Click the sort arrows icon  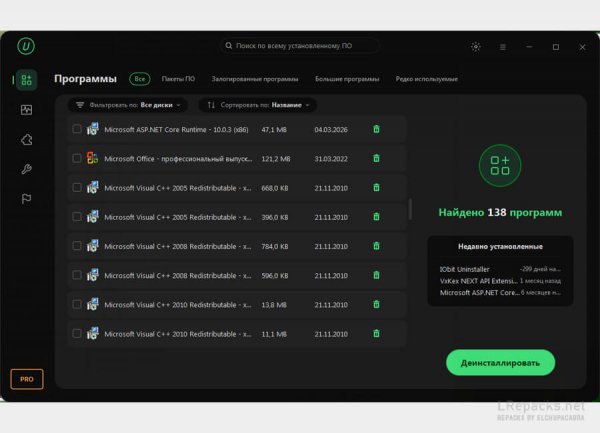coord(211,105)
